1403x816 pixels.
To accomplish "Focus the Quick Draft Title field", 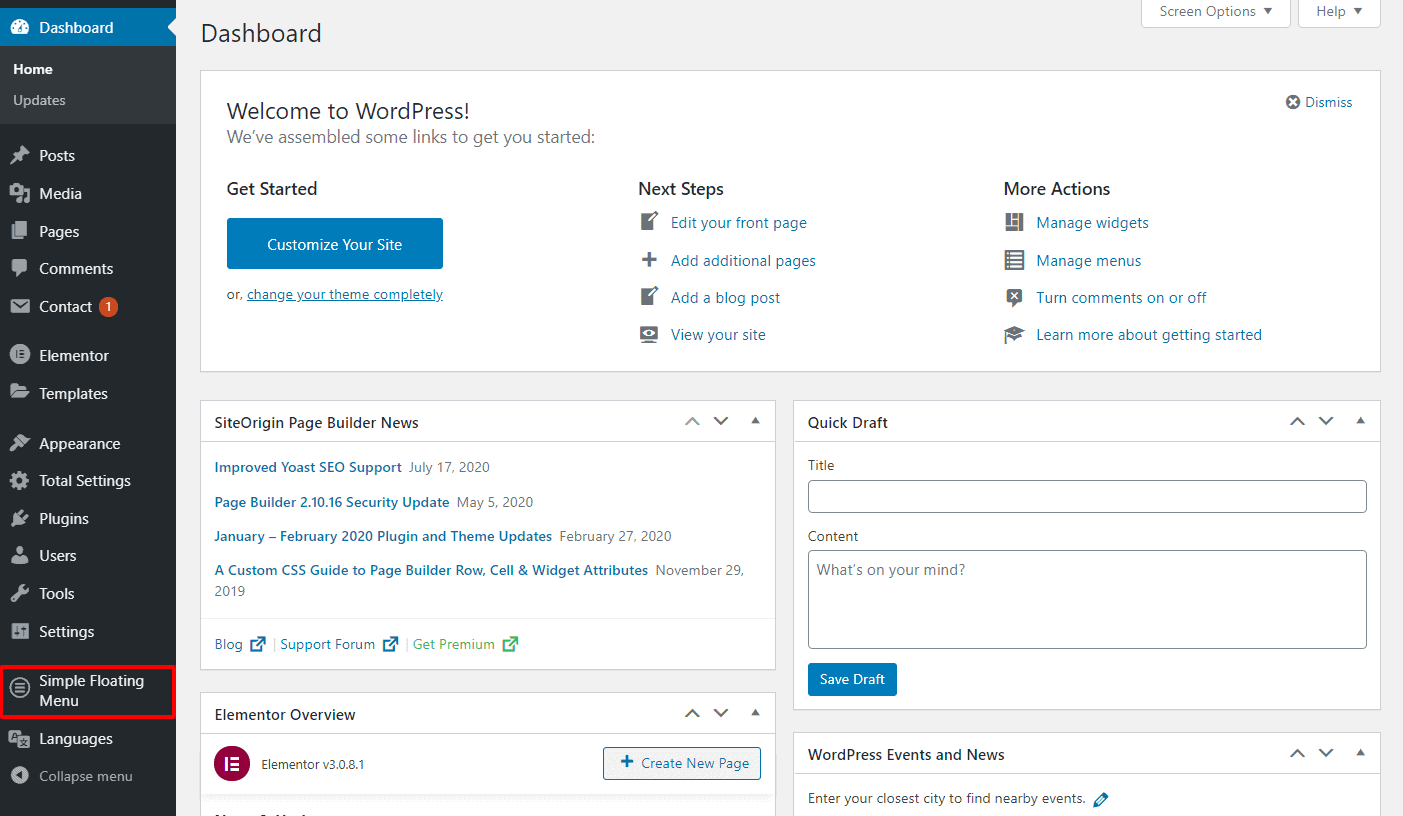I will (1087, 496).
